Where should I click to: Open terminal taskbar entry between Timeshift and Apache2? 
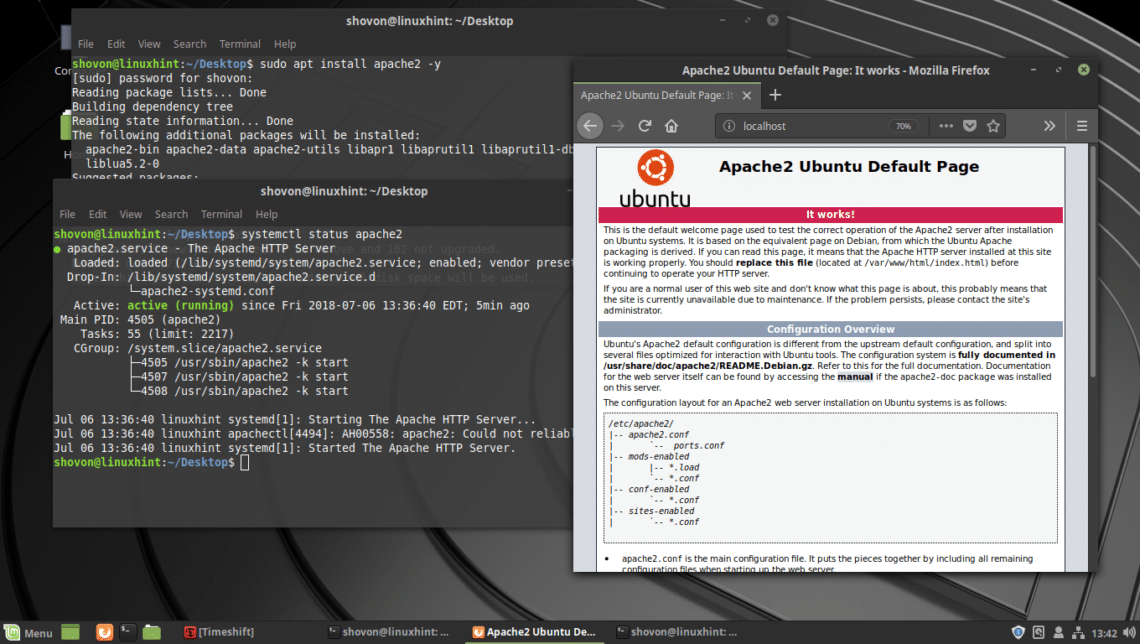(389, 632)
